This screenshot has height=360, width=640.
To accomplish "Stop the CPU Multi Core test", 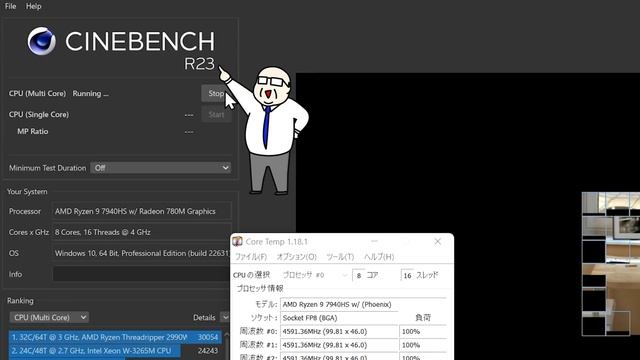I will (216, 93).
